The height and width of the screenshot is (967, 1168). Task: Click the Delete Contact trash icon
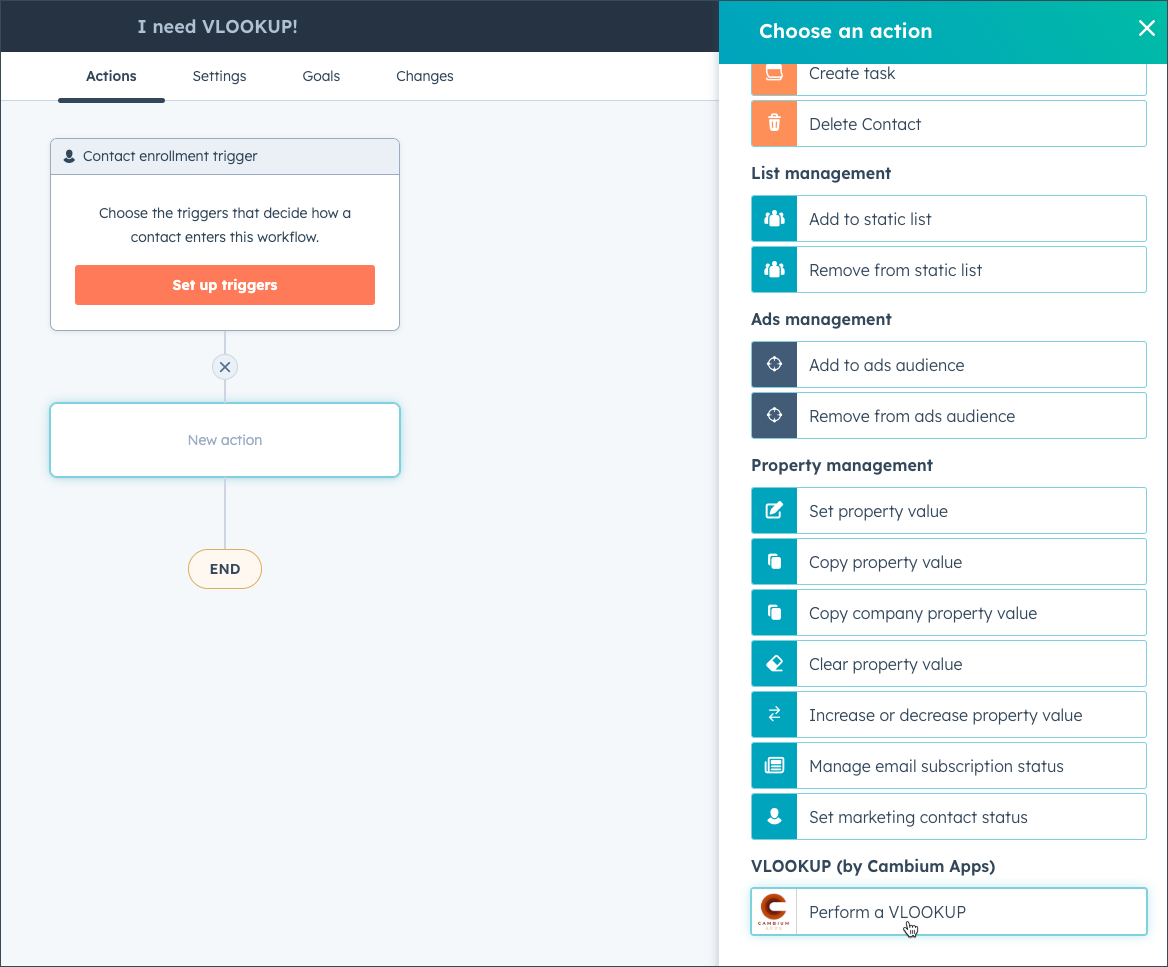tap(774, 124)
